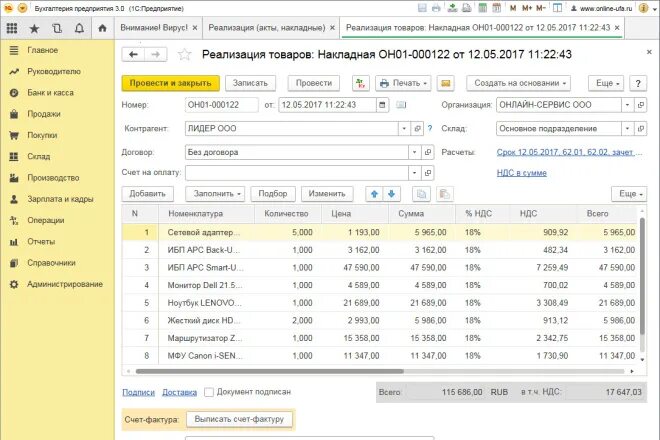Screen dimensions: 660x440
Task: Click the M memory button in title bar
Action: click(x=513, y=8)
